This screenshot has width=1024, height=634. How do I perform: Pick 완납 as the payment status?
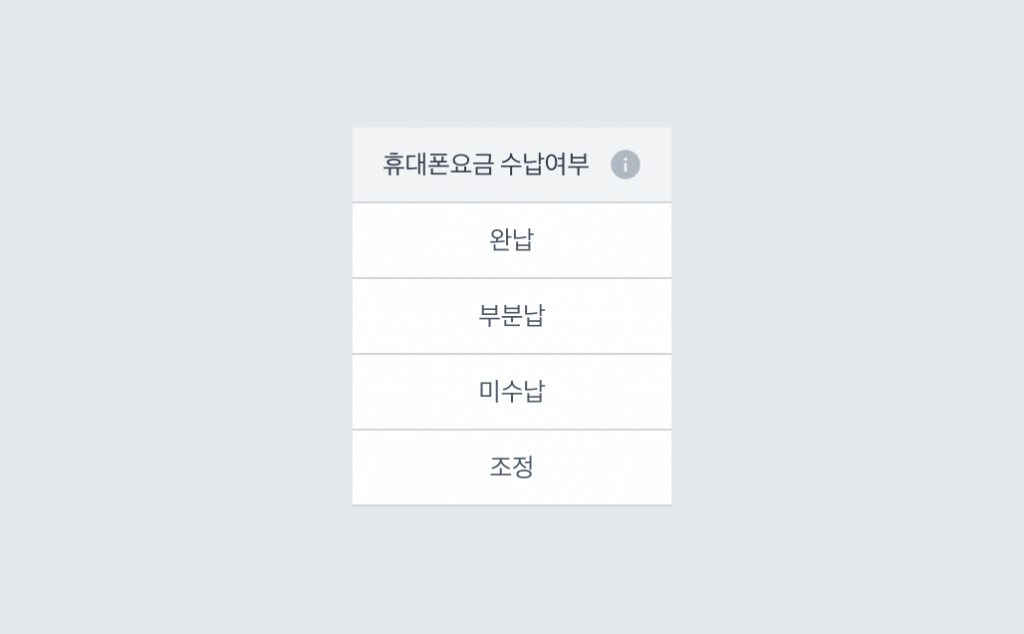511,240
